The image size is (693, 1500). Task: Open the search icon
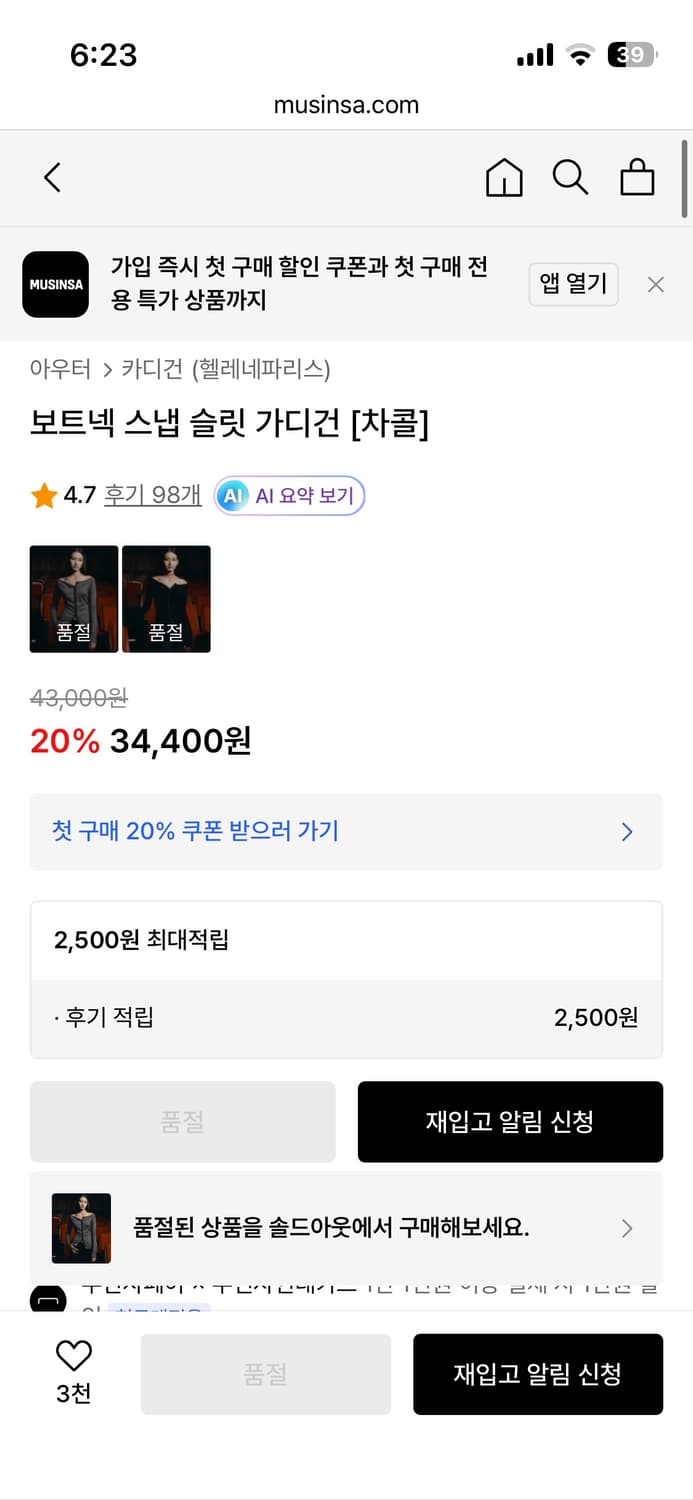pyautogui.click(x=570, y=178)
